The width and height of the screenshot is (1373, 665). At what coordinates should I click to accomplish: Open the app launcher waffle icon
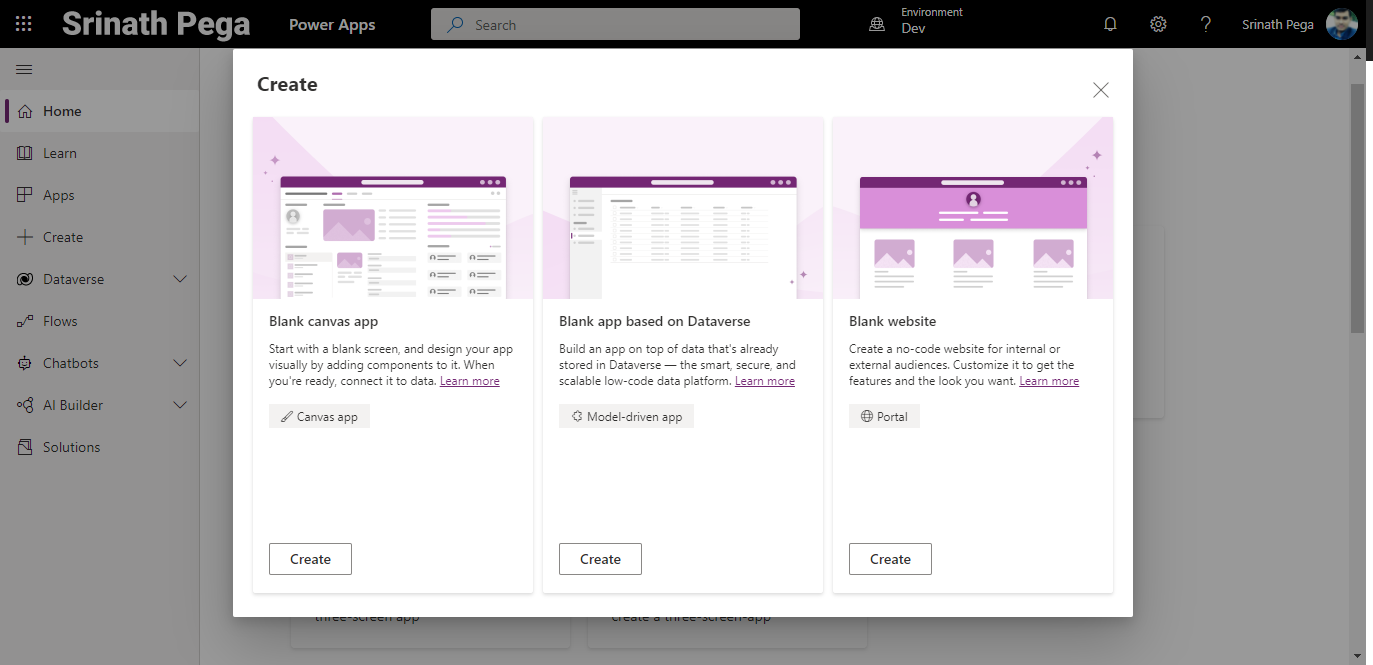[24, 24]
